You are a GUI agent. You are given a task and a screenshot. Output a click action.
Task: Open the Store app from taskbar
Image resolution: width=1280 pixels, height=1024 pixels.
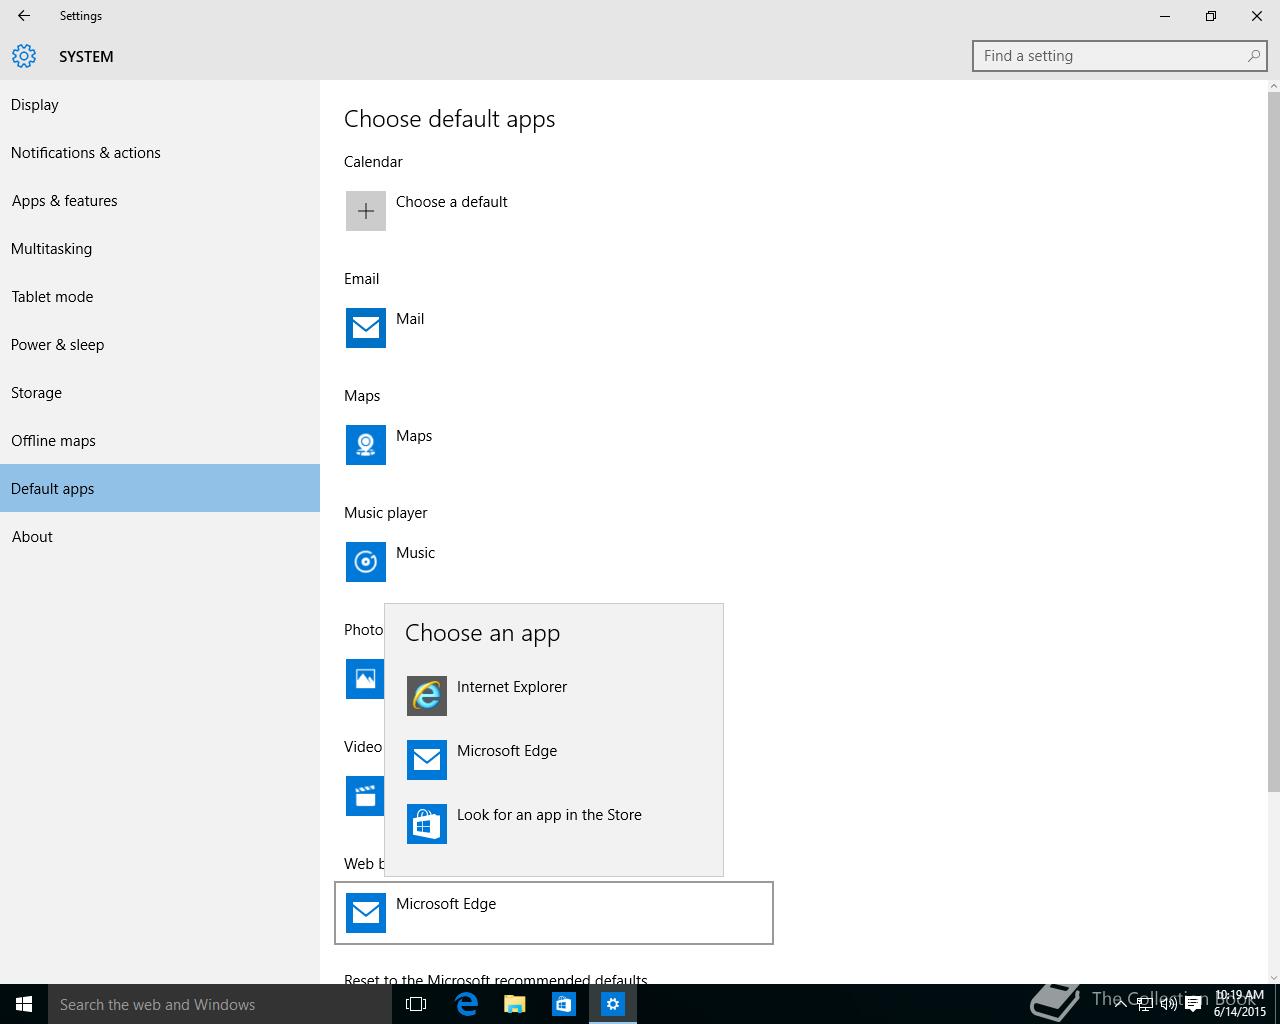(x=563, y=1004)
